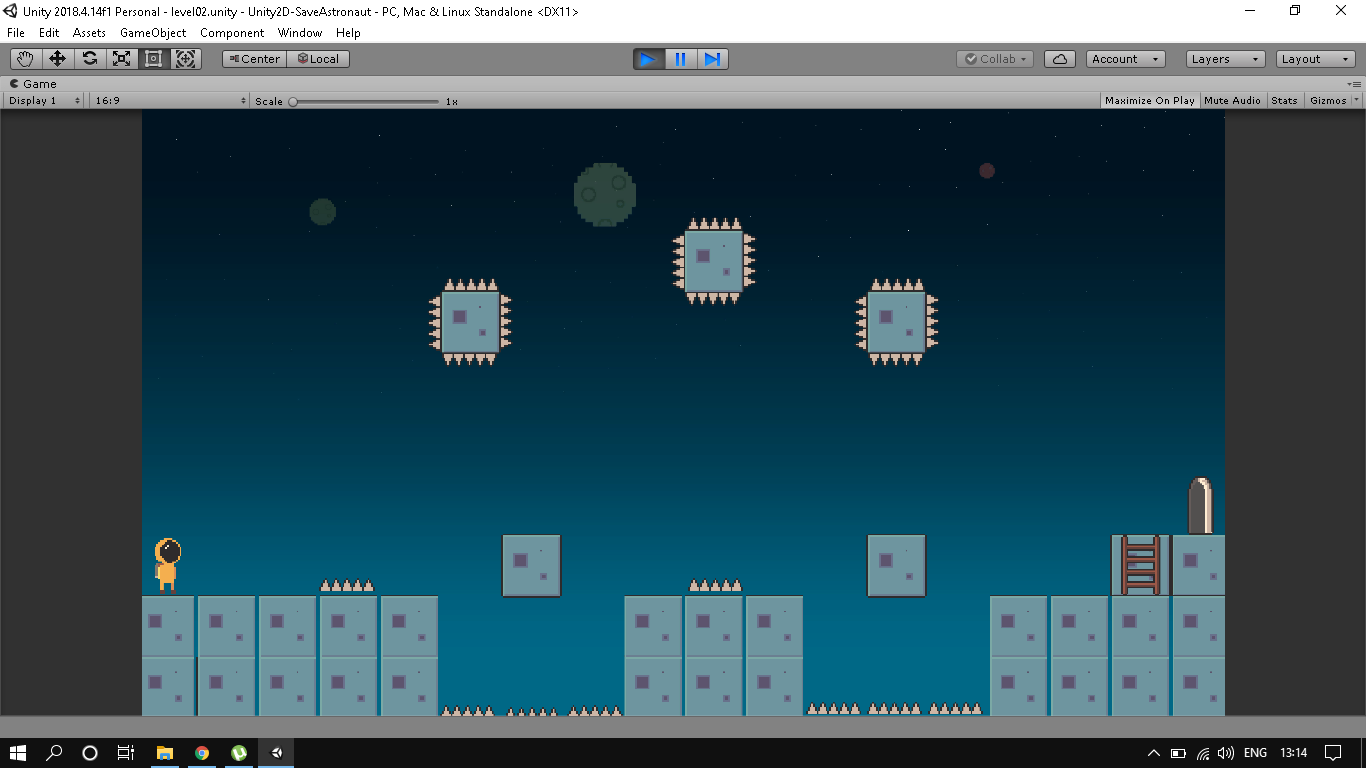Open the Window menu
The width and height of the screenshot is (1366, 768).
coord(300,33)
